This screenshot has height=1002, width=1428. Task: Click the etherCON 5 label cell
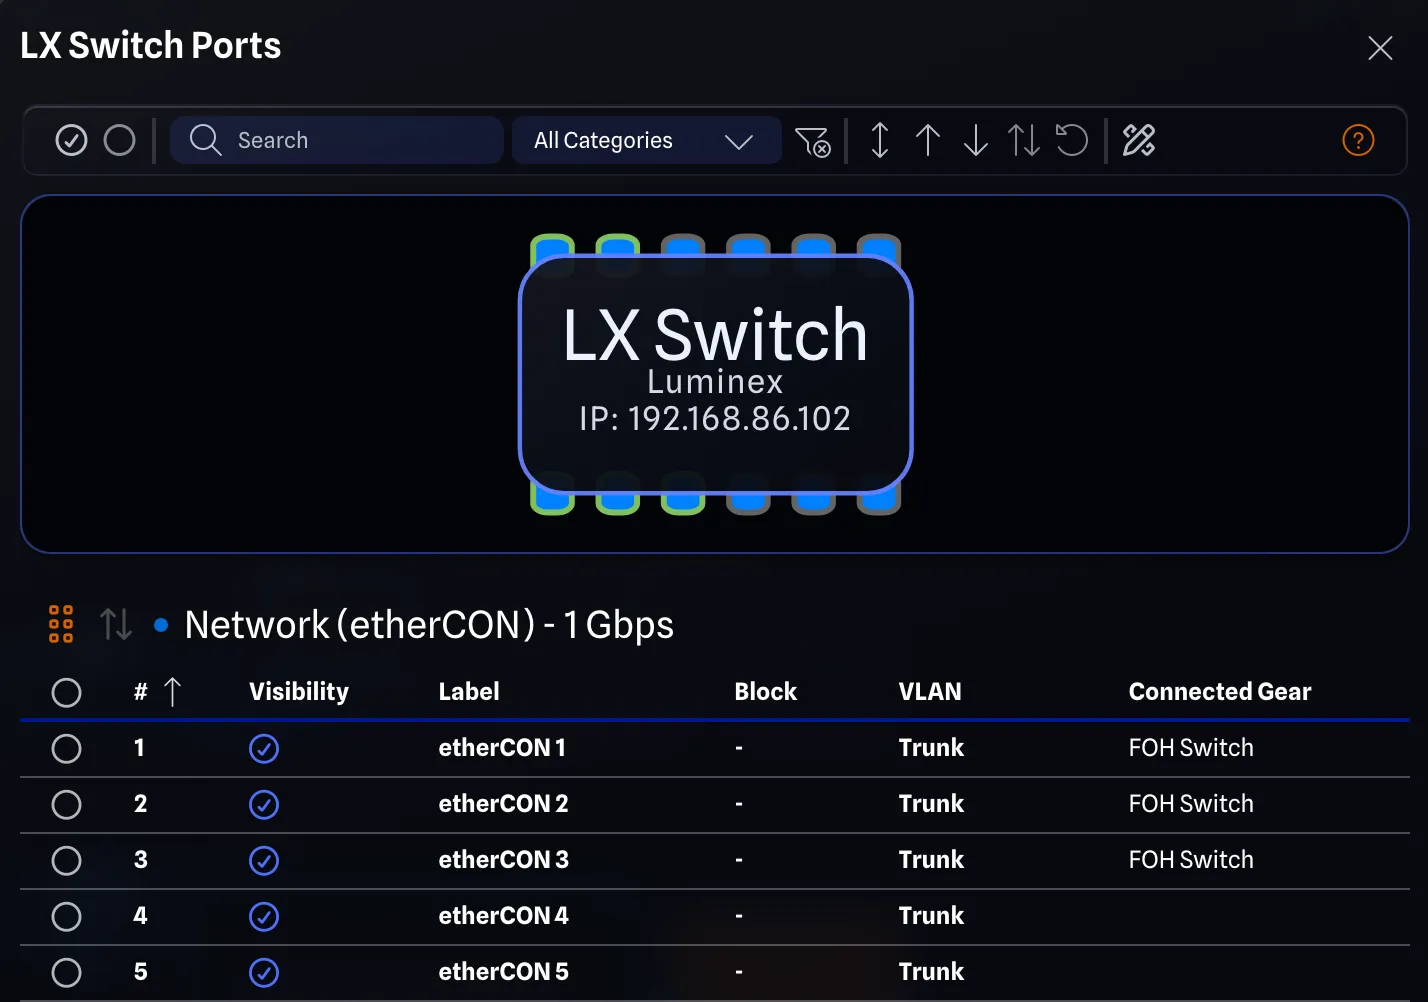pos(503,971)
